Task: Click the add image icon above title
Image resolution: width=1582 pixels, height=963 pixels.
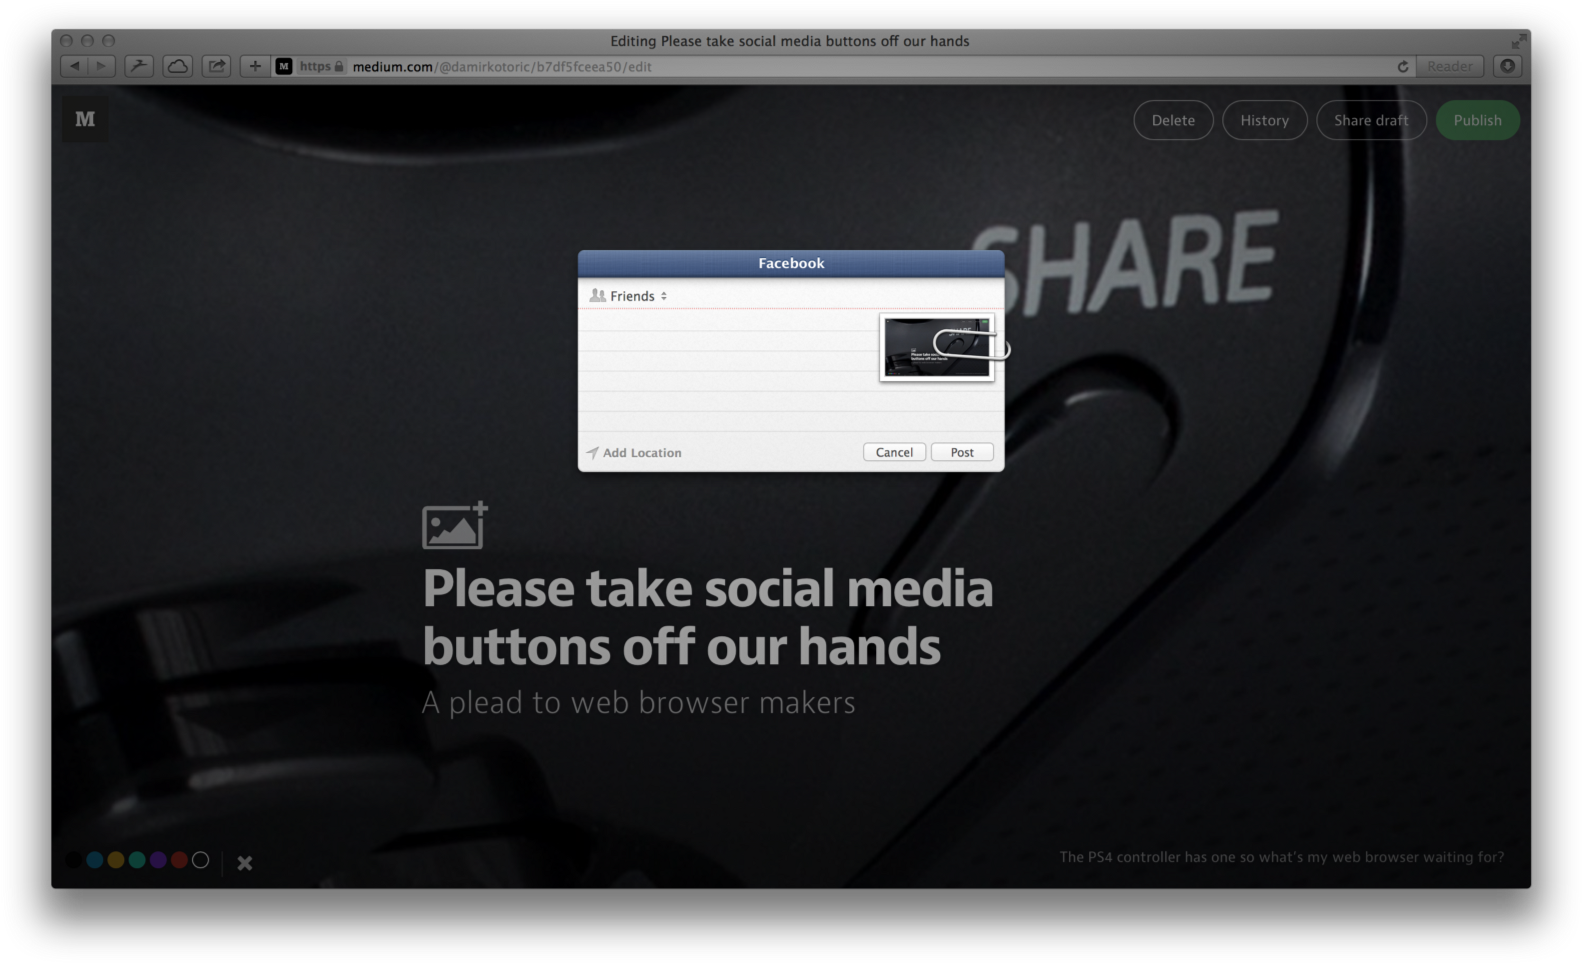Action: point(455,525)
